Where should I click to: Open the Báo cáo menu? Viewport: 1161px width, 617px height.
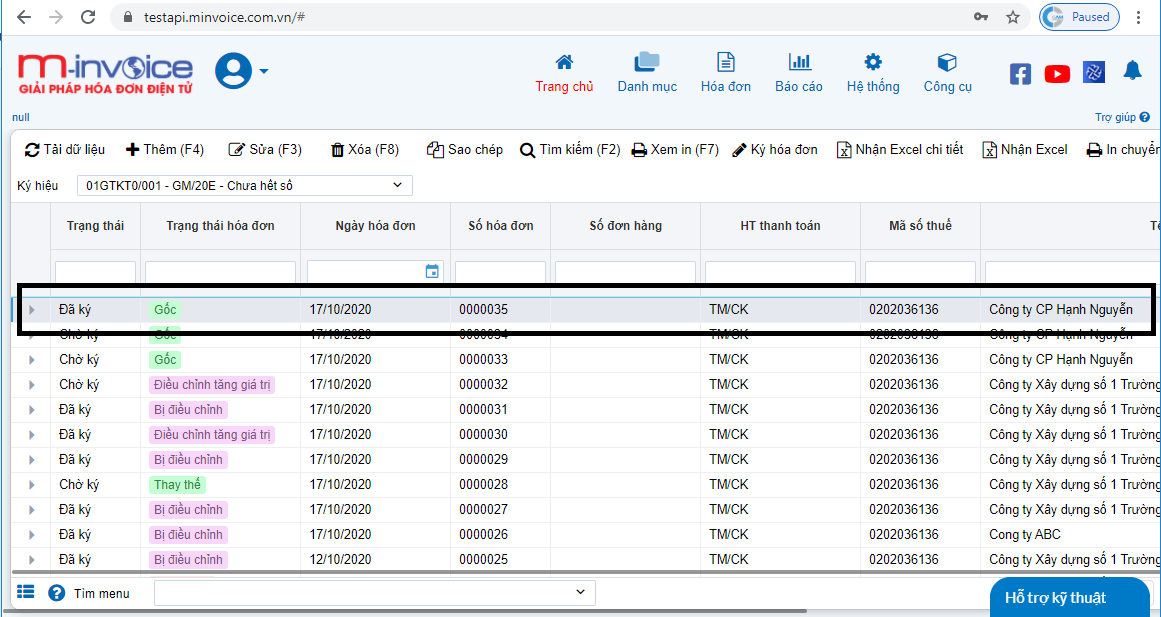(x=799, y=73)
